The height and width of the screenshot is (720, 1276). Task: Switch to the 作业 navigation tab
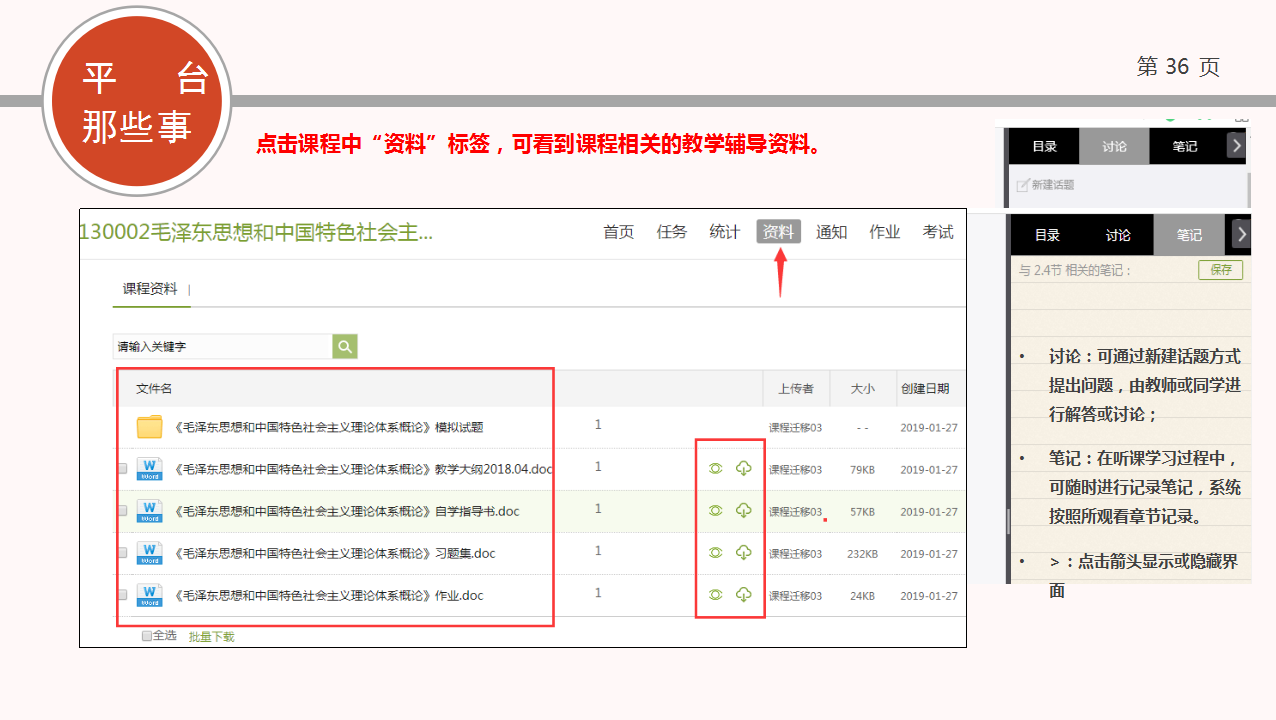[x=884, y=232]
